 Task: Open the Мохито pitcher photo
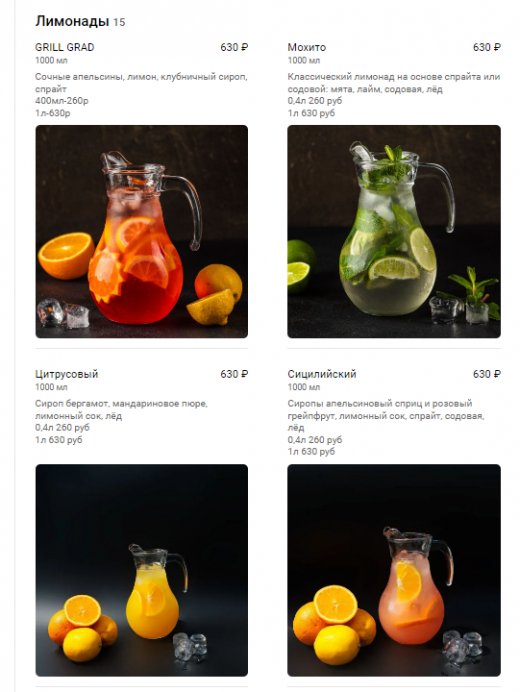pyautogui.click(x=394, y=231)
